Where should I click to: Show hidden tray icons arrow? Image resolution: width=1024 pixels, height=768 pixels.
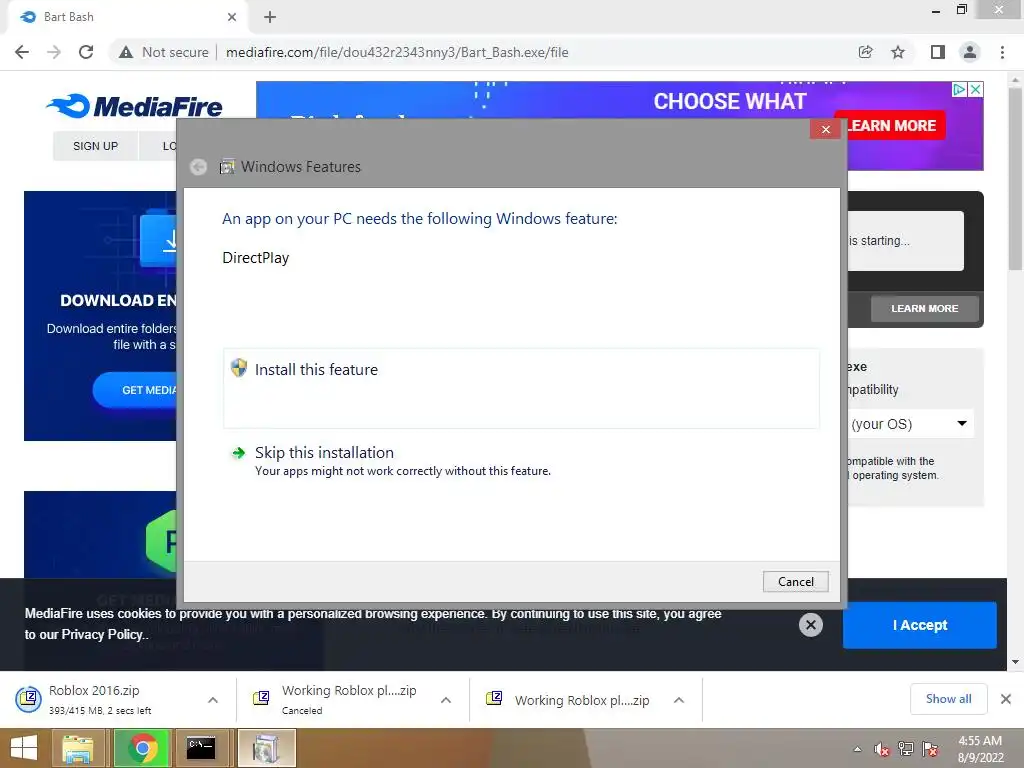[x=857, y=749]
